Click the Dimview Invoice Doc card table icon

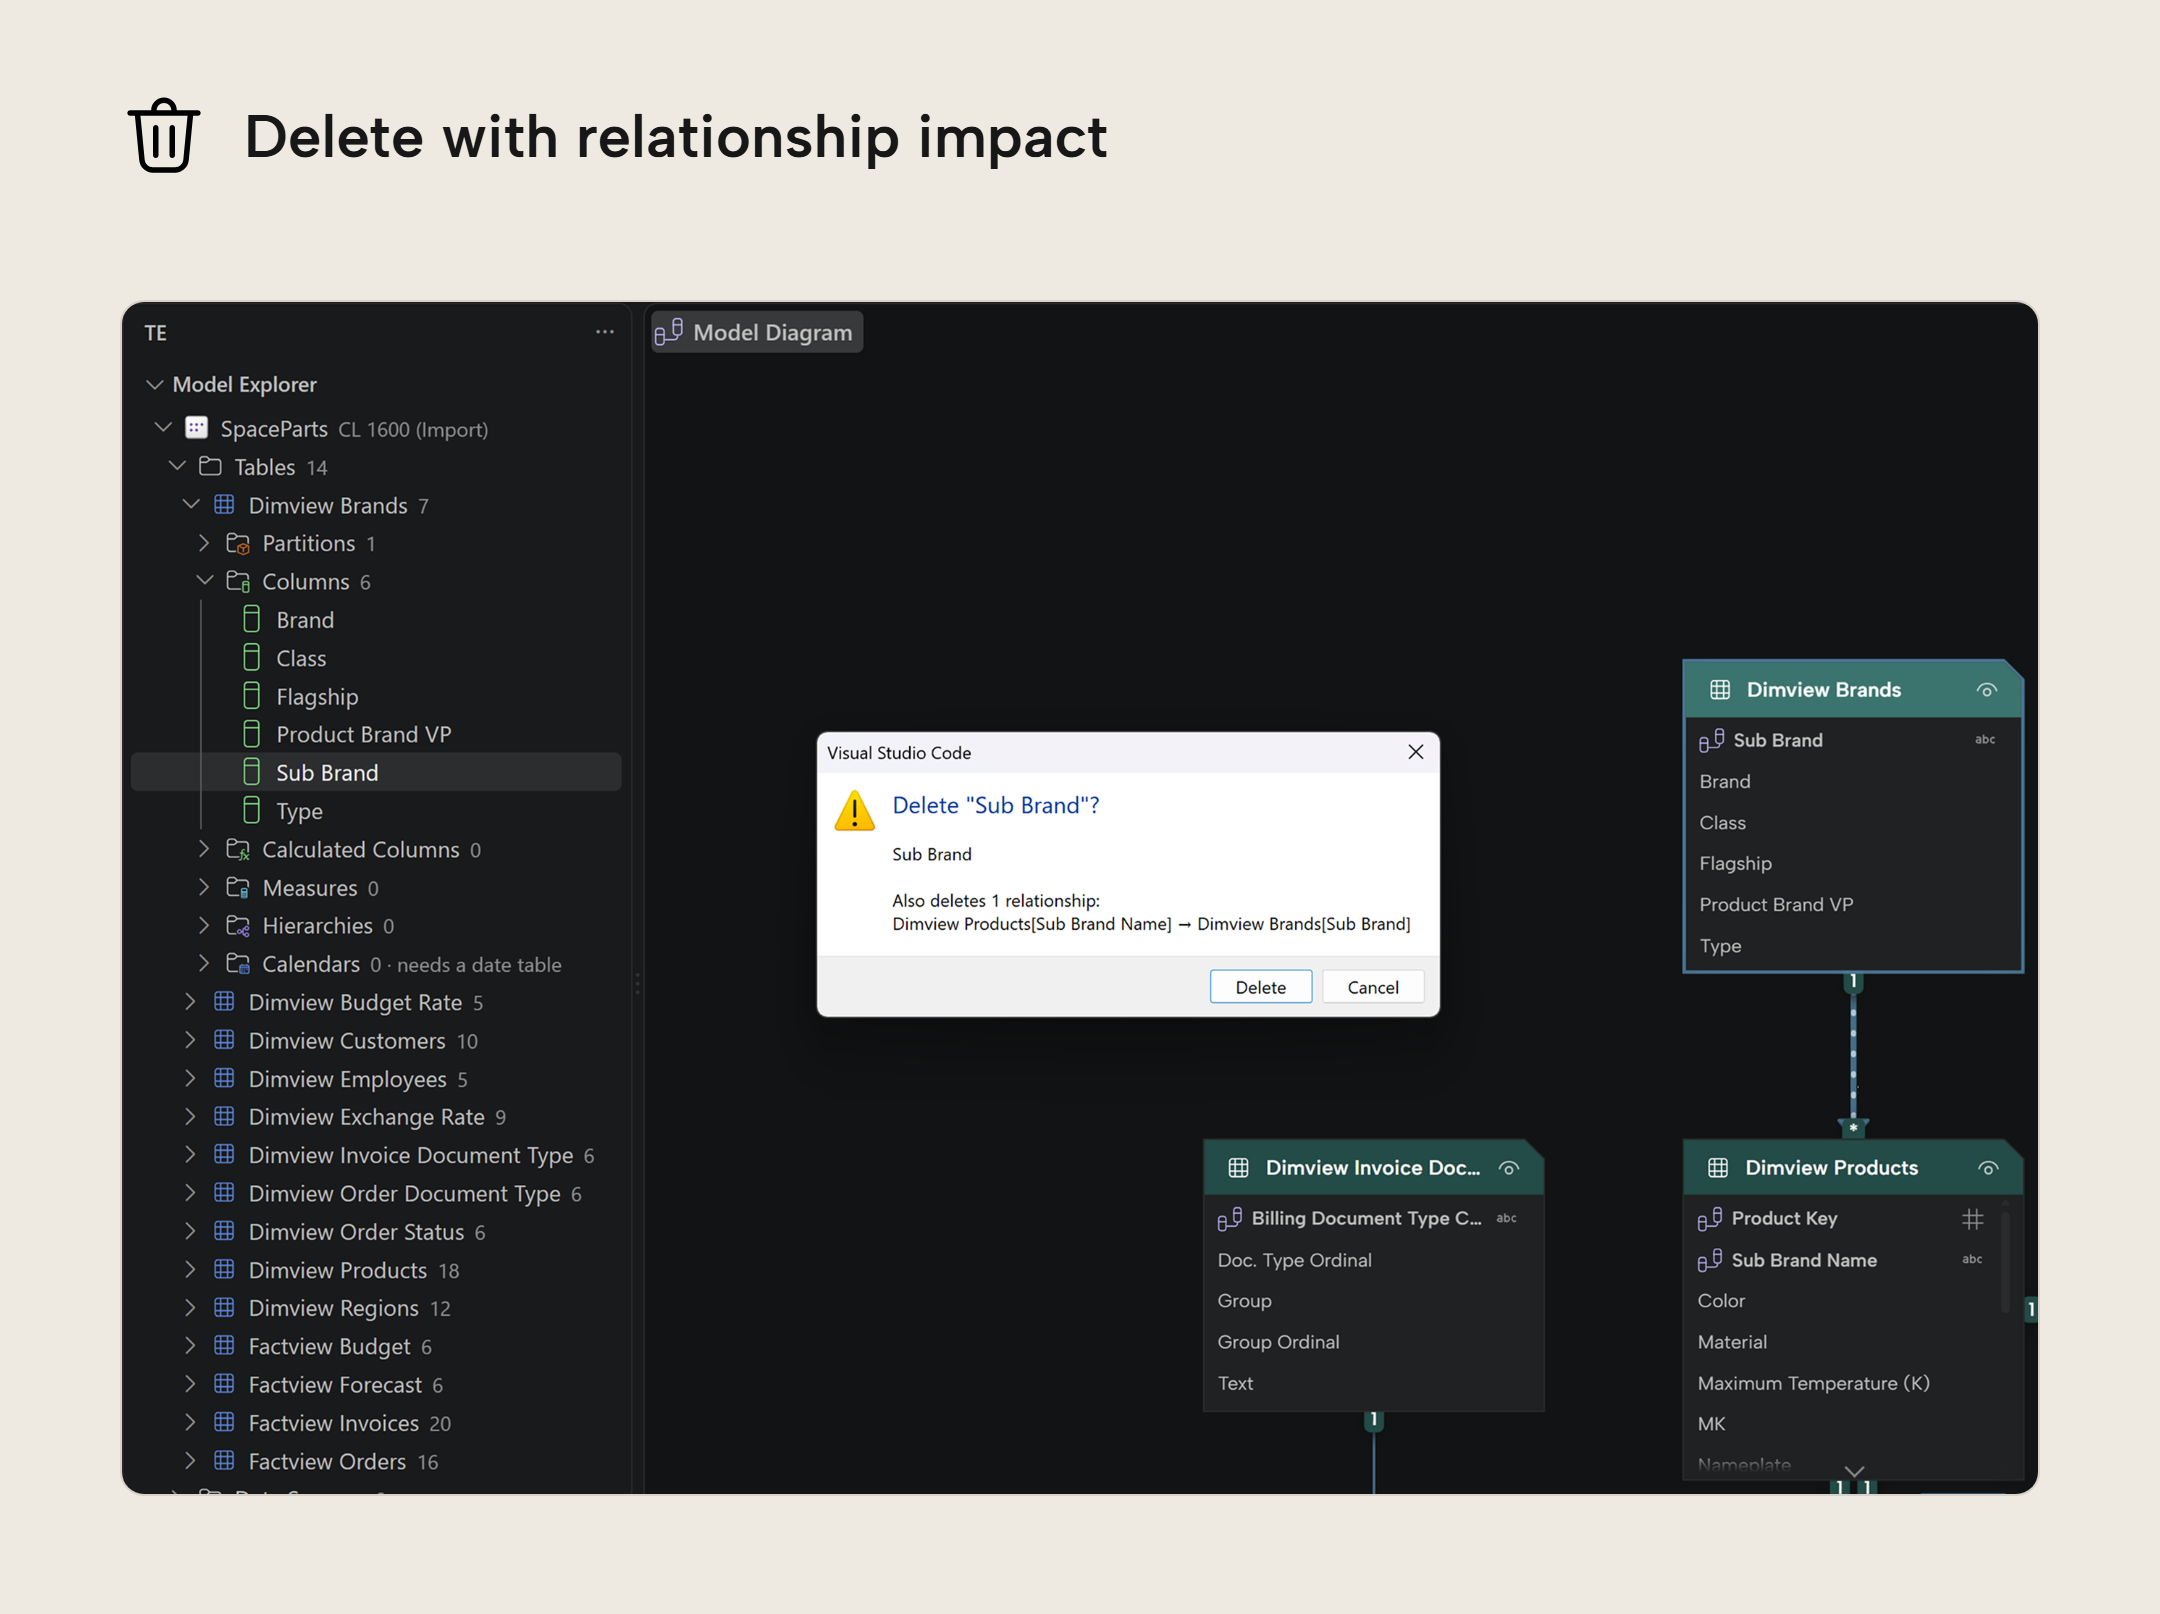pos(1238,1168)
